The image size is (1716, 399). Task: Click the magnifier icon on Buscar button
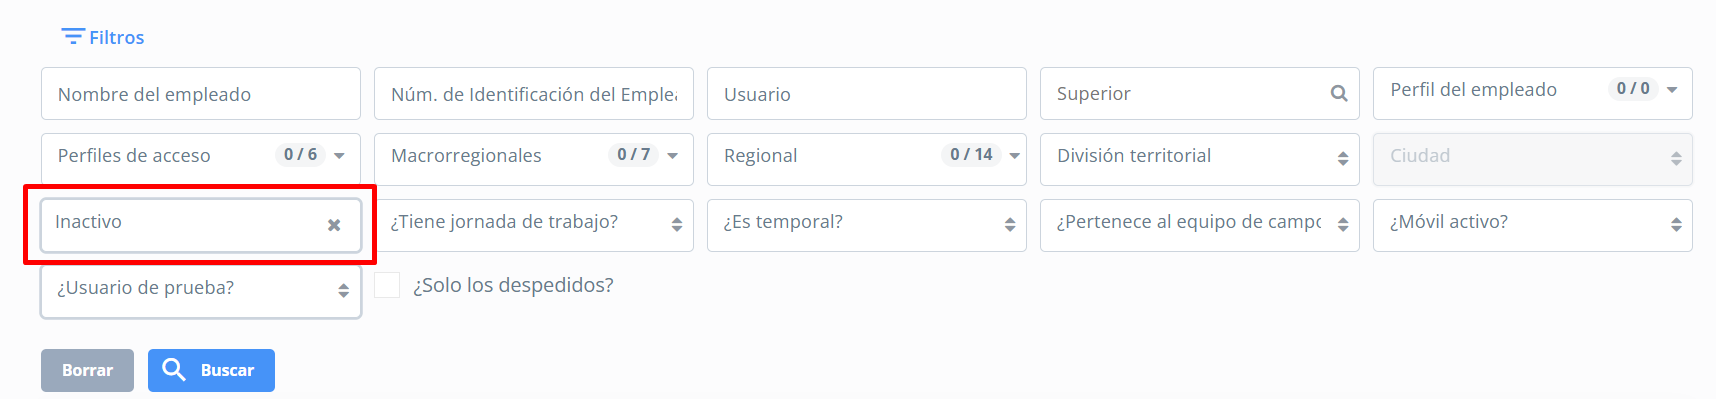pyautogui.click(x=174, y=370)
